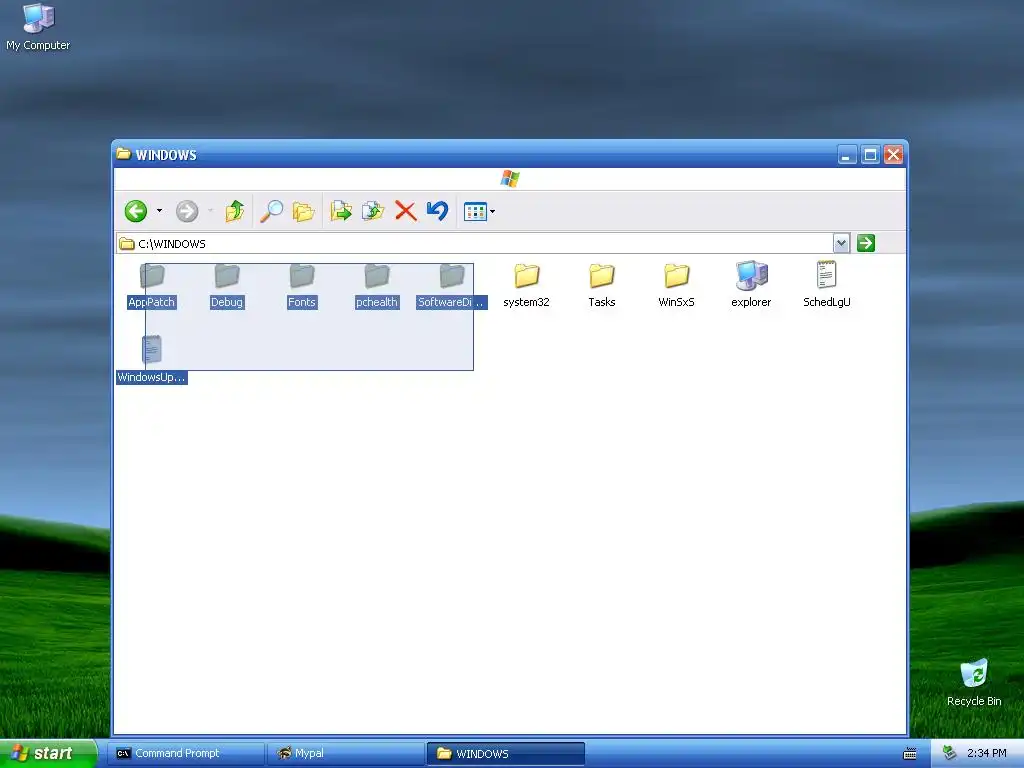Select the WindowsUp... log file

(152, 360)
